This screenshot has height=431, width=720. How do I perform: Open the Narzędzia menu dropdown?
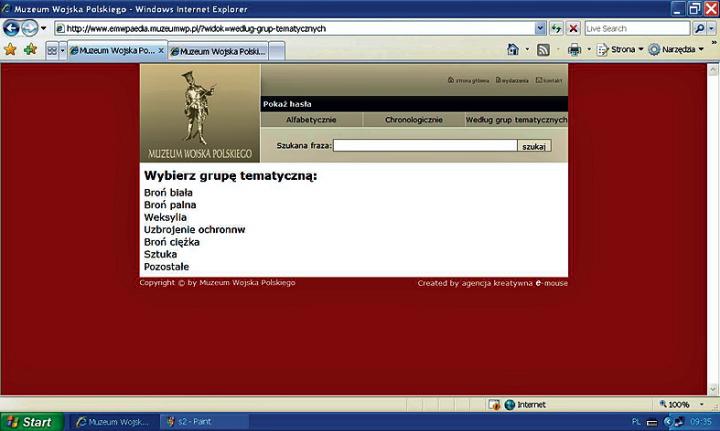(x=676, y=49)
